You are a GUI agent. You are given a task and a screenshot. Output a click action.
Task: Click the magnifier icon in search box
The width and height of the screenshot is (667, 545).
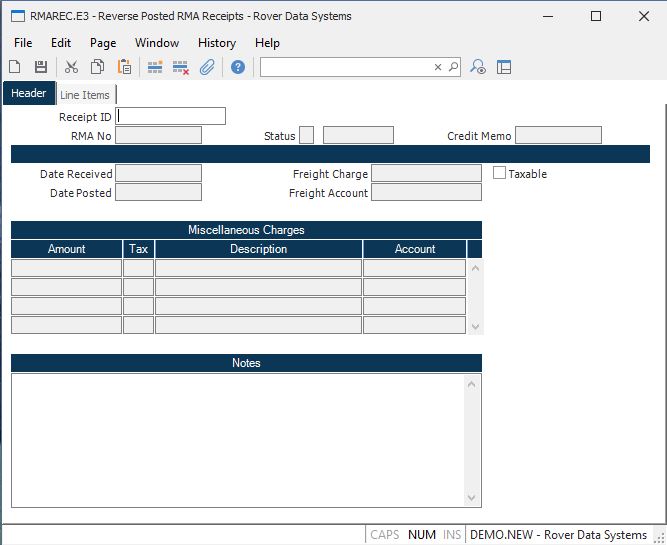(453, 67)
